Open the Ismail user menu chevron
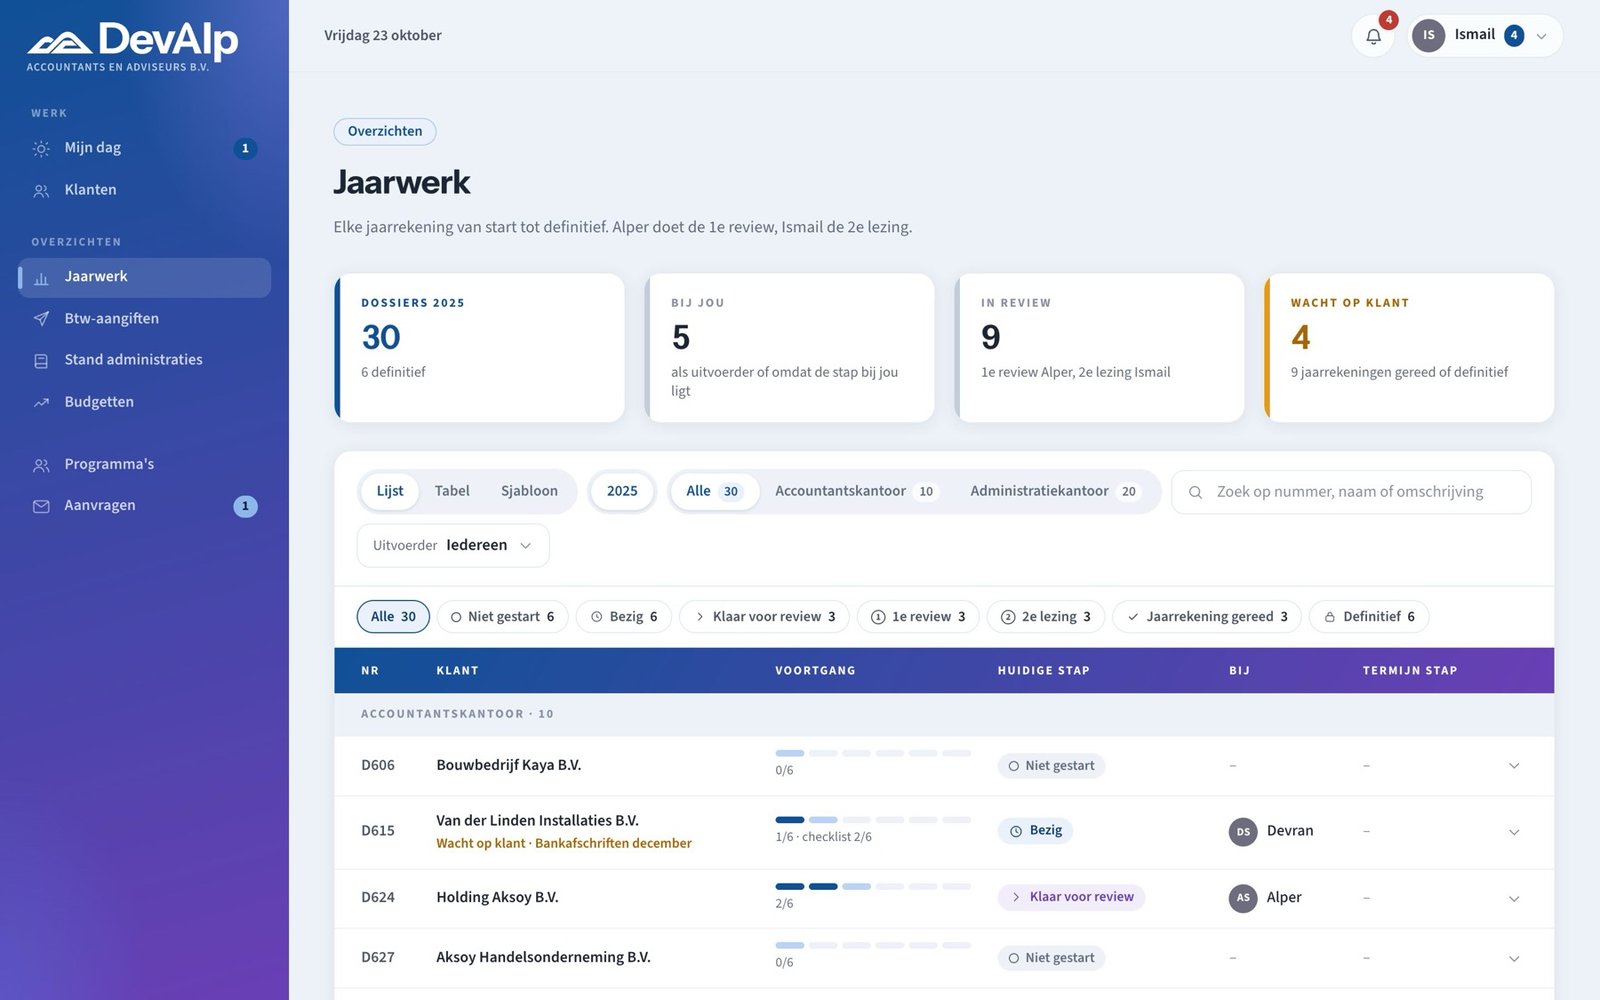Viewport: 1600px width, 1000px height. click(x=1541, y=36)
